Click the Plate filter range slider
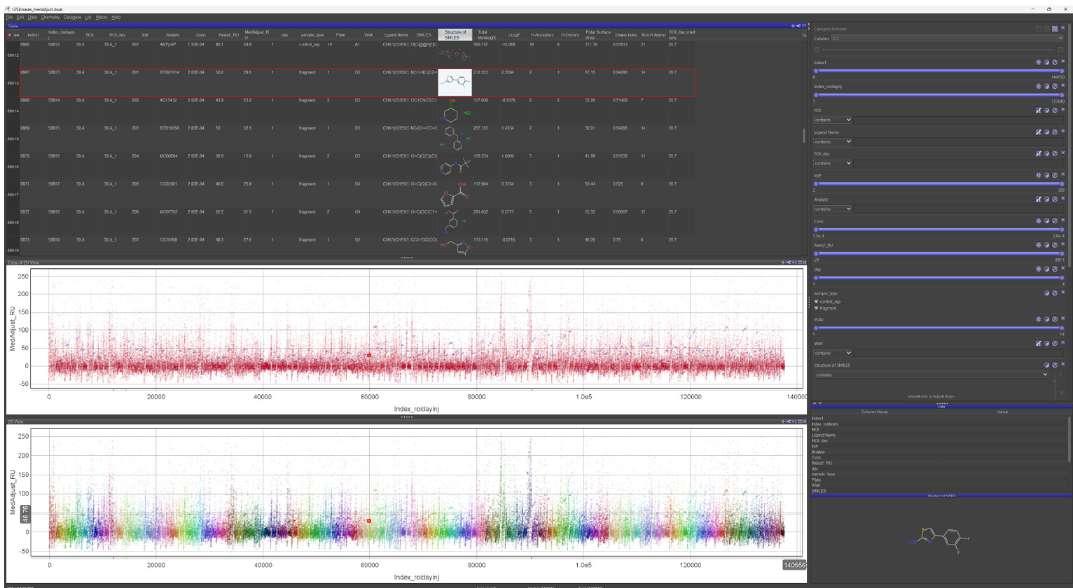The image size is (1073, 588). point(939,328)
